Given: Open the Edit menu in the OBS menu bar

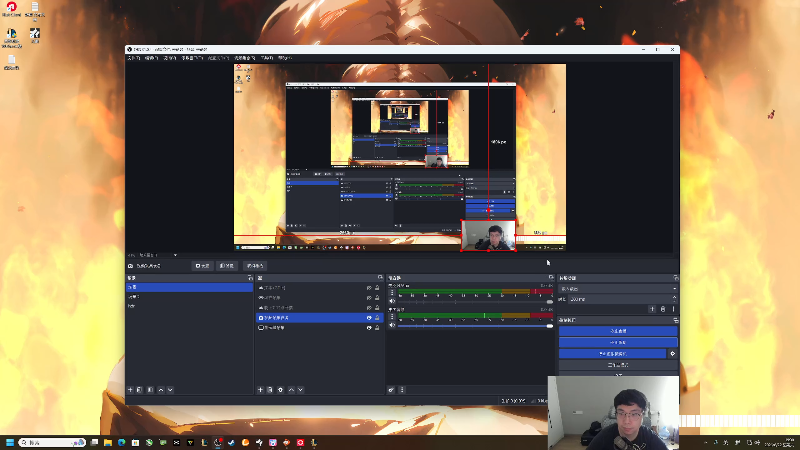Looking at the screenshot, I should coord(152,58).
